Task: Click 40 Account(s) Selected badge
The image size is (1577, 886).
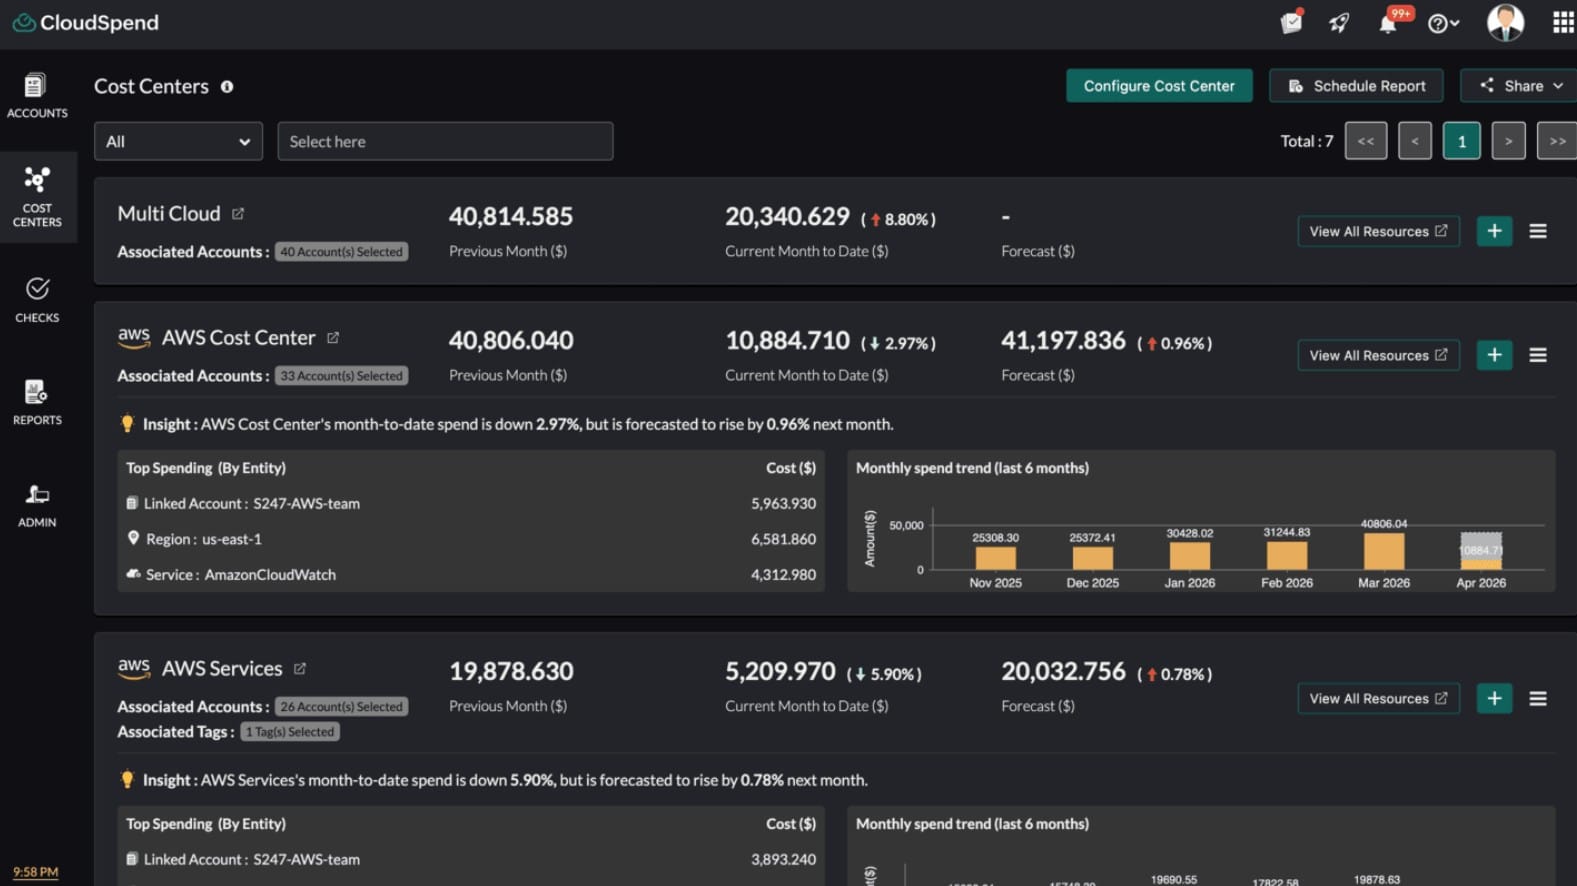Action: pyautogui.click(x=341, y=252)
